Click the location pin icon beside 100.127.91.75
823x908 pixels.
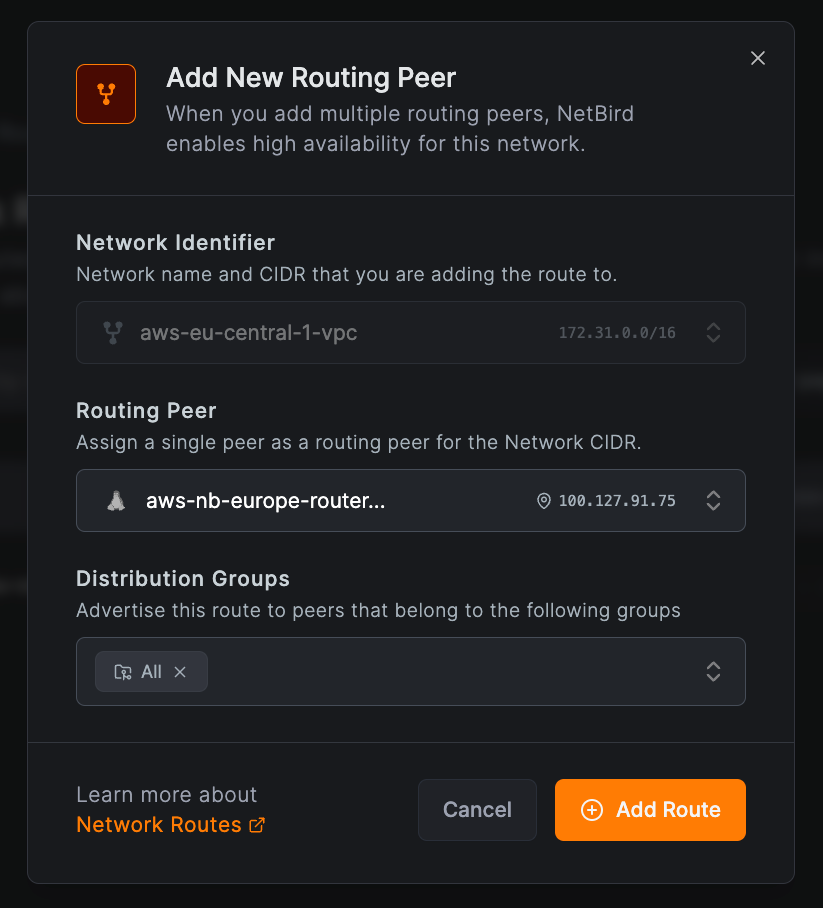tap(544, 501)
